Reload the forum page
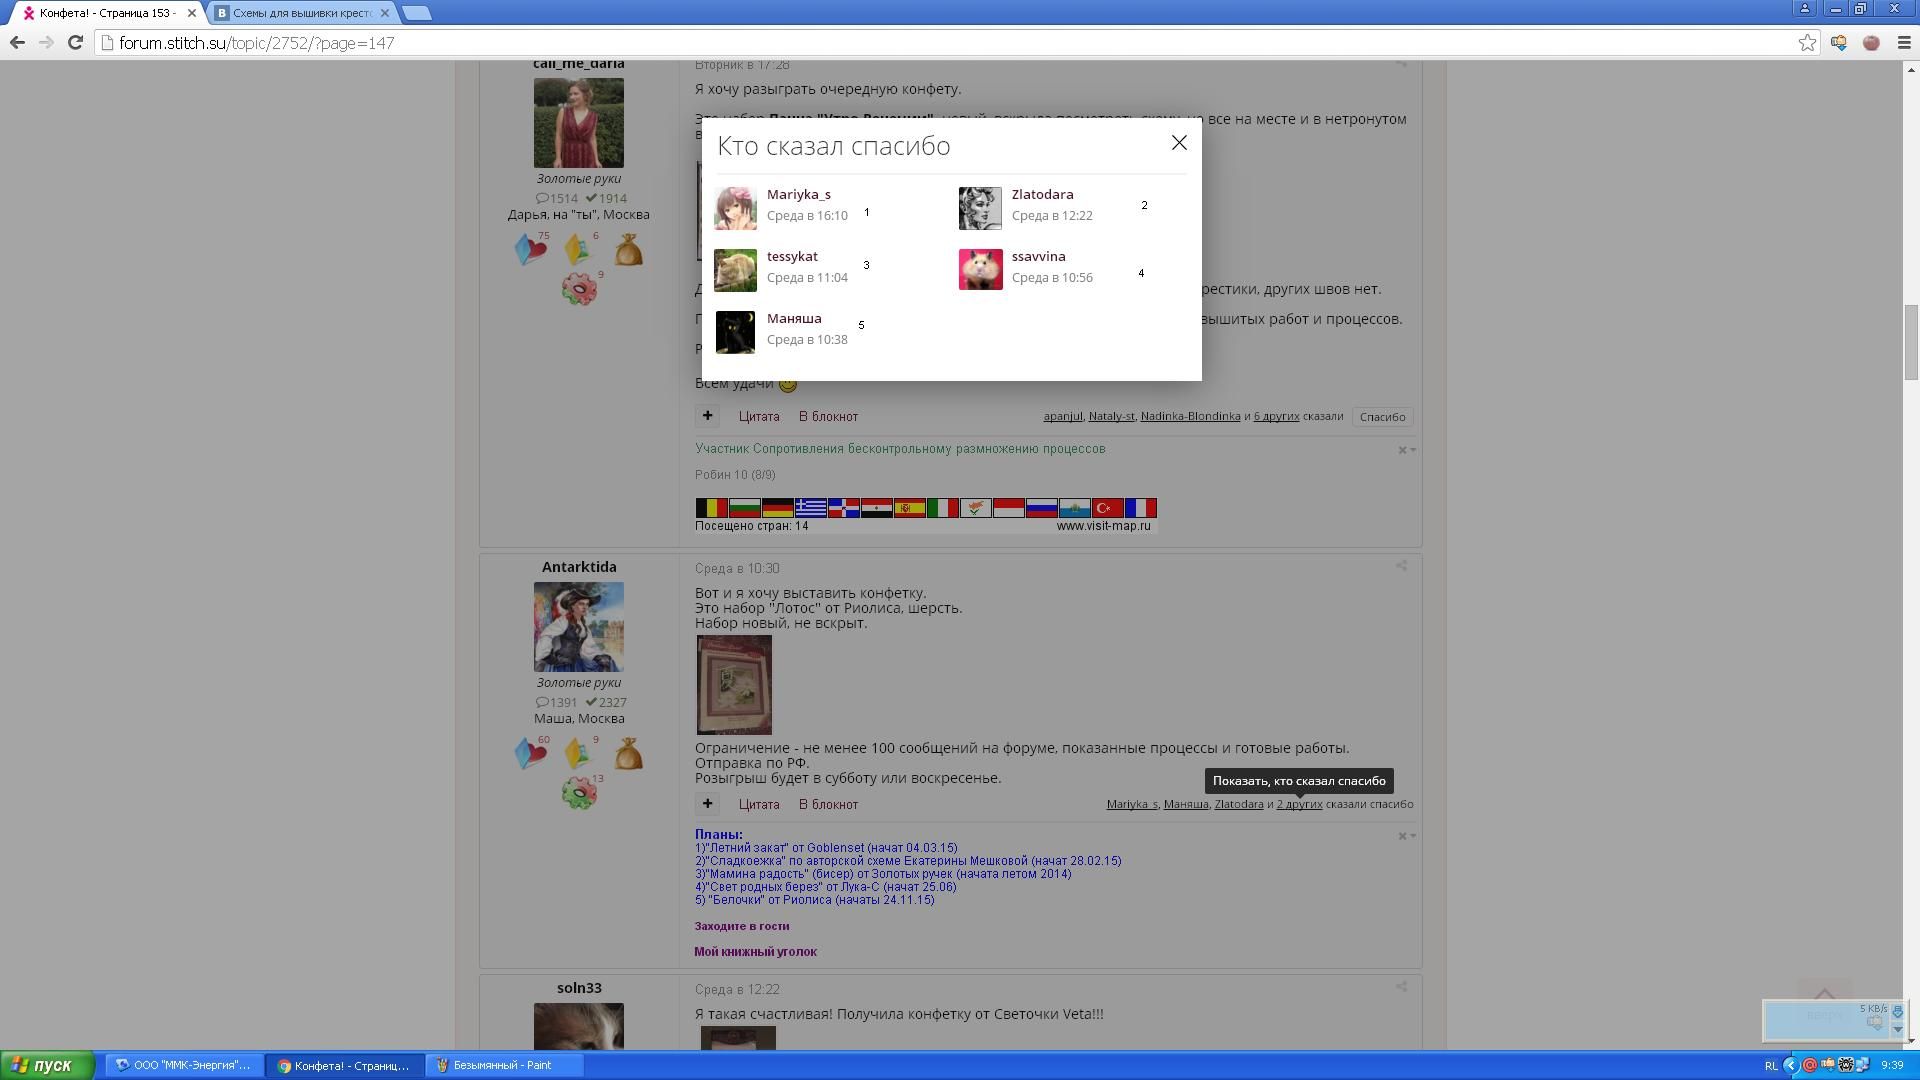The image size is (1920, 1080). pyautogui.click(x=75, y=42)
